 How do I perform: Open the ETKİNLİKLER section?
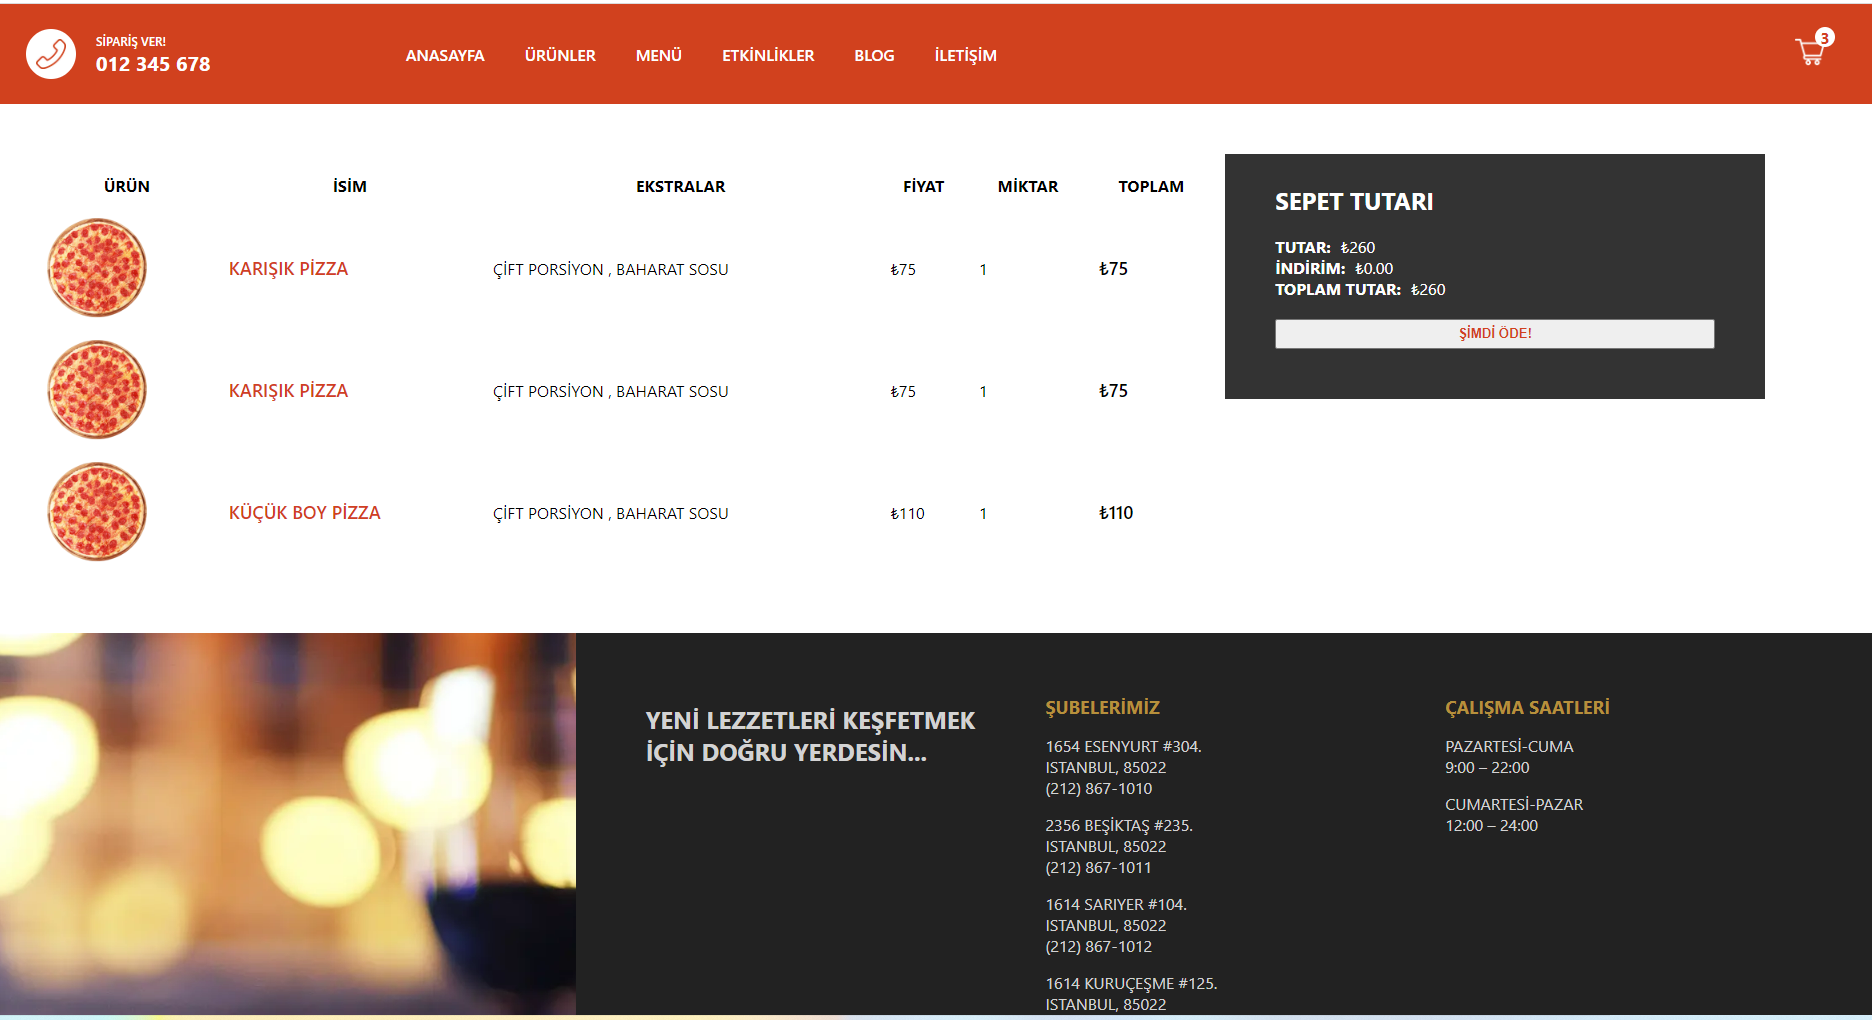(768, 56)
